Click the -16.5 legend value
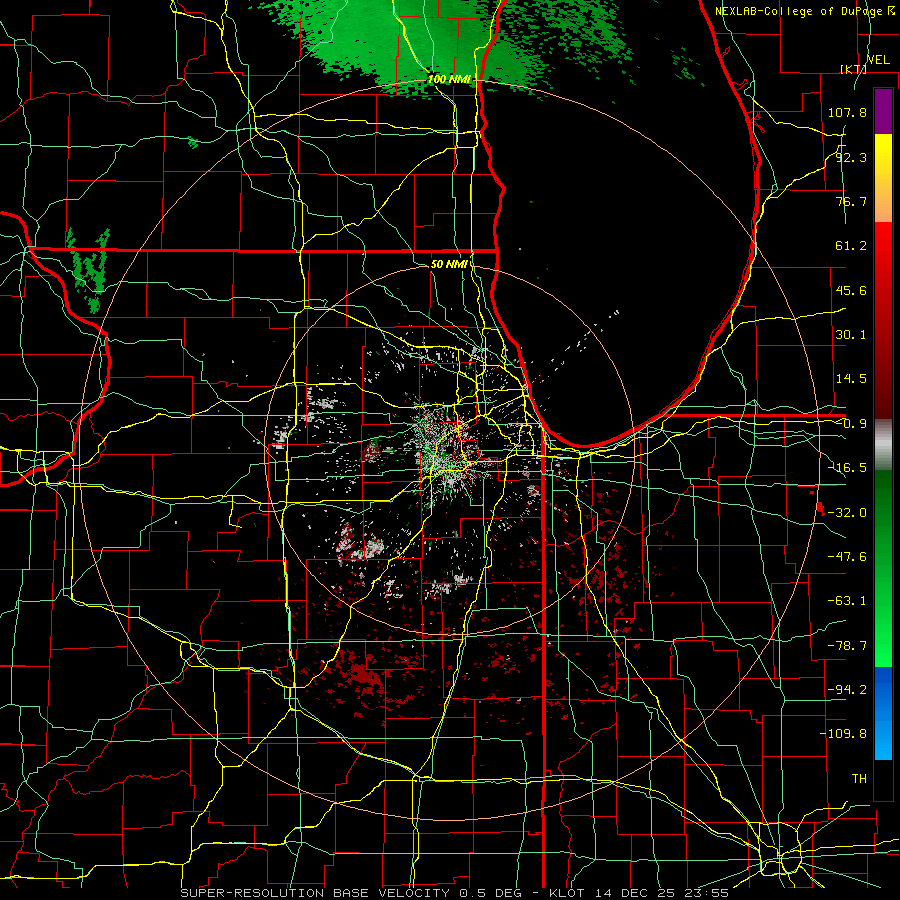The height and width of the screenshot is (900, 900). coord(847,468)
